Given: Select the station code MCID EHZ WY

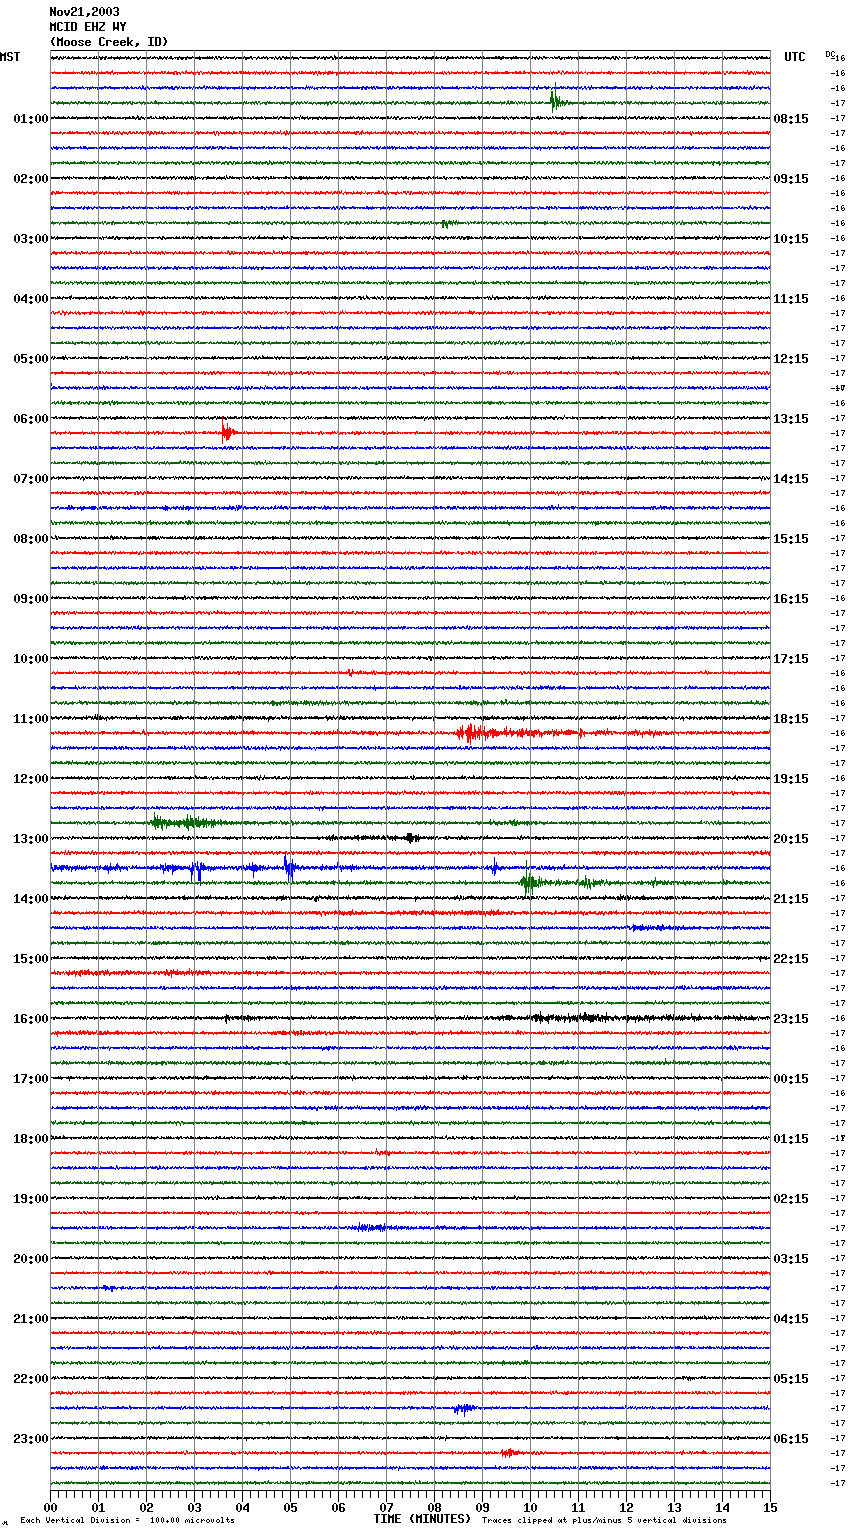Looking at the screenshot, I should point(88,27).
